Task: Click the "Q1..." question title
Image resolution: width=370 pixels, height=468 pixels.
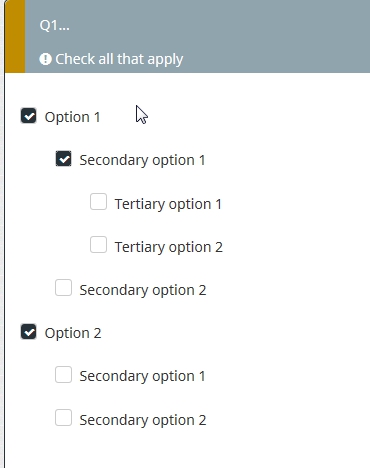Action: [x=55, y=25]
